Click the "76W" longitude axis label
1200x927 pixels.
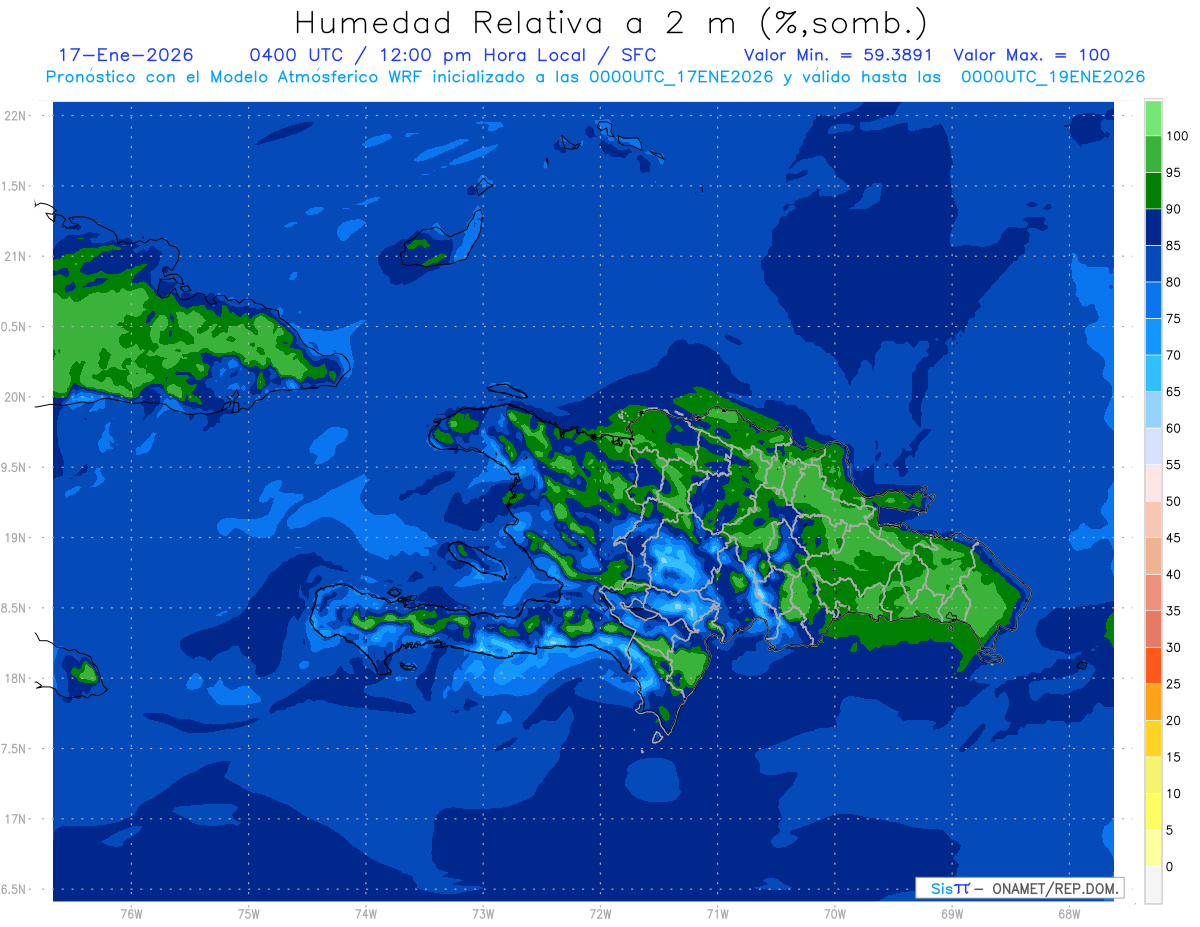[x=131, y=914]
